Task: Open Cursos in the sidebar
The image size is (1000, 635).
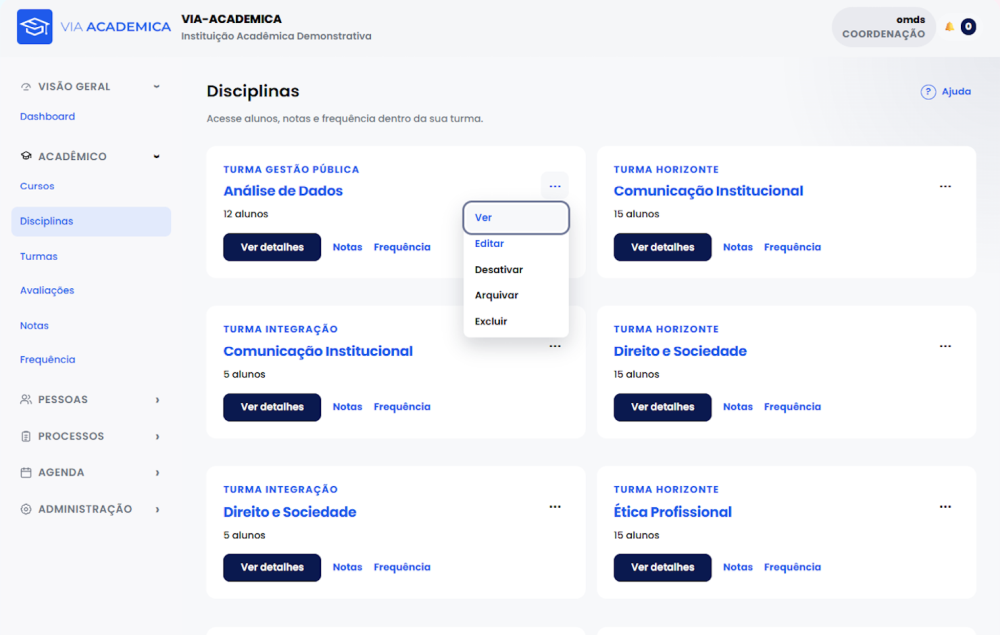Action: click(x=37, y=186)
